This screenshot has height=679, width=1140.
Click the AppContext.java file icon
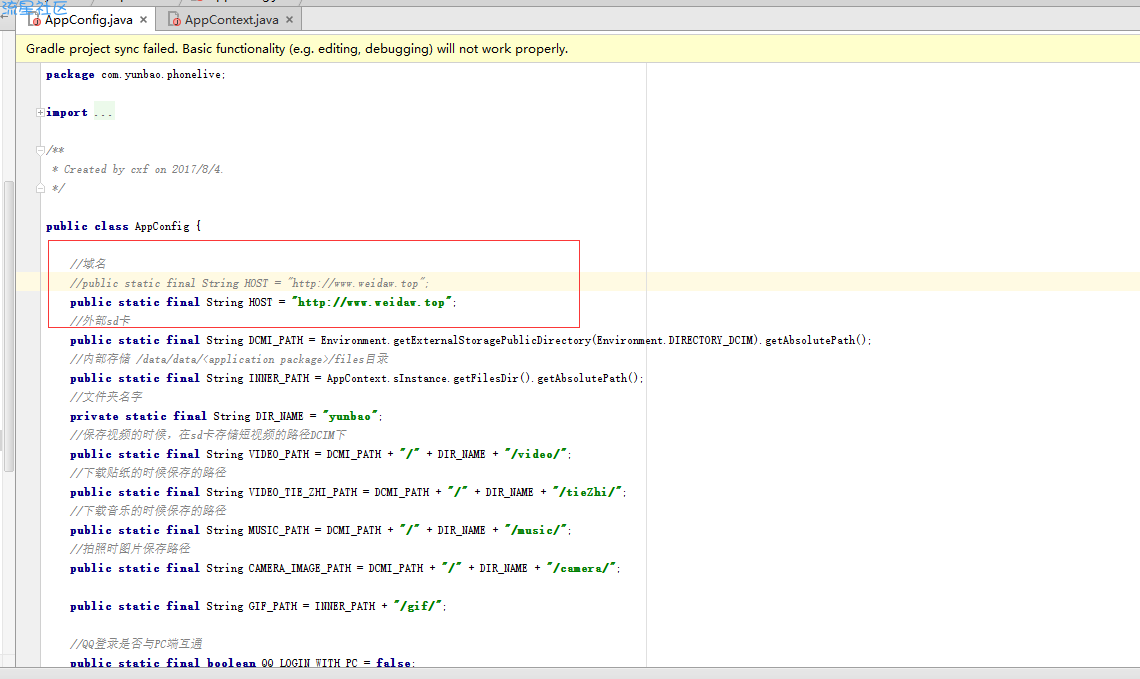point(174,20)
